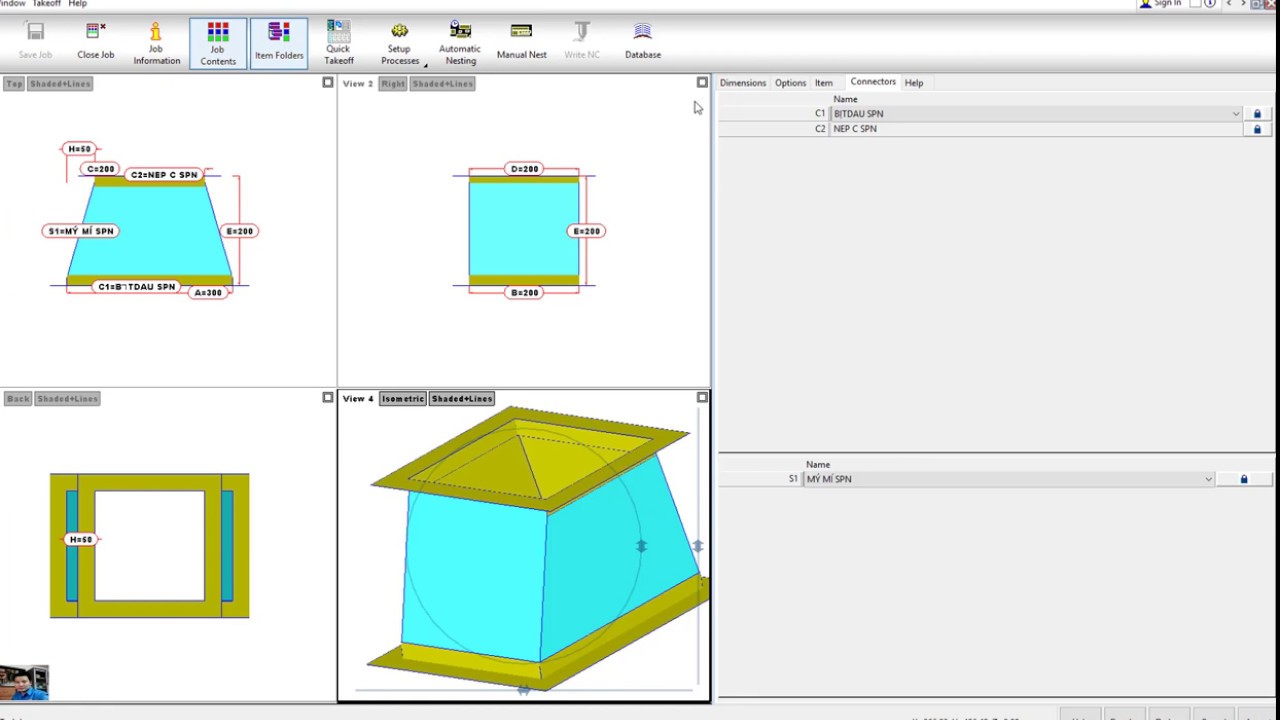Image resolution: width=1280 pixels, height=720 pixels.
Task: Open the Database
Action: pos(643,42)
